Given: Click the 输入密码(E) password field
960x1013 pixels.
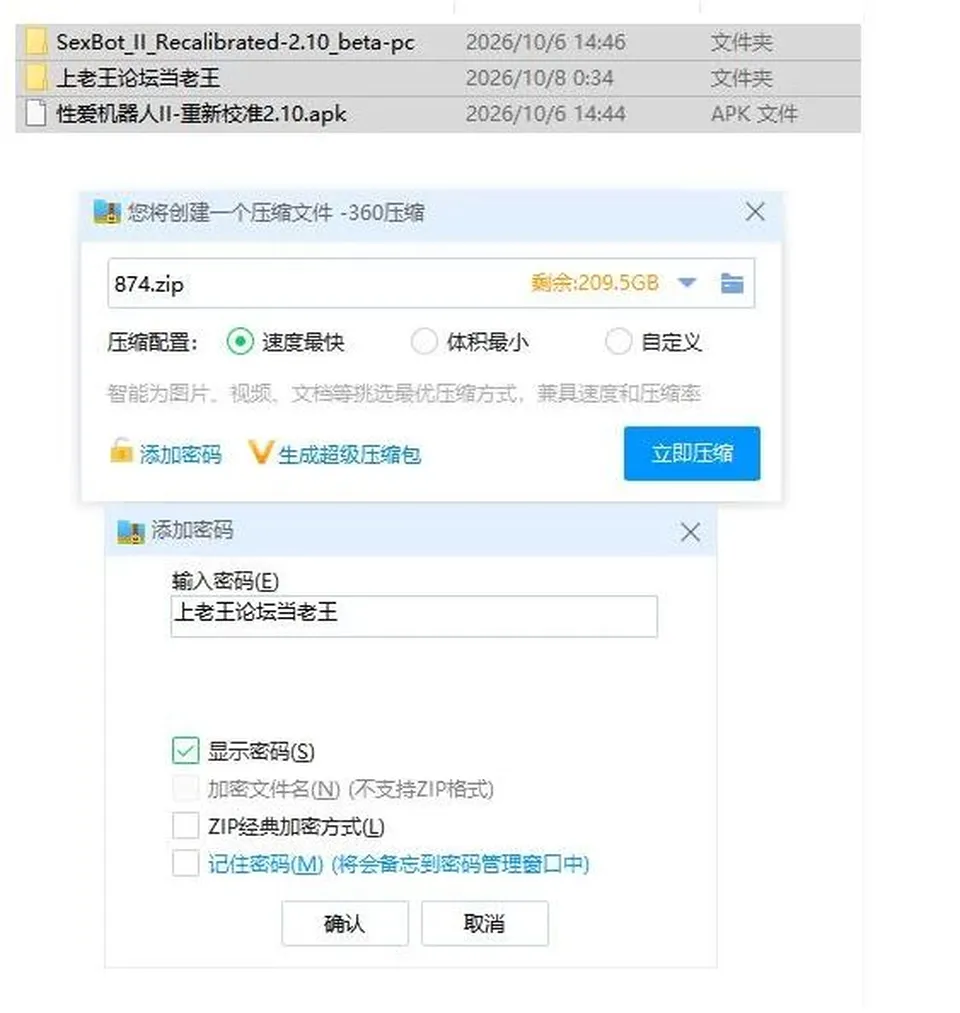Looking at the screenshot, I should 414,616.
